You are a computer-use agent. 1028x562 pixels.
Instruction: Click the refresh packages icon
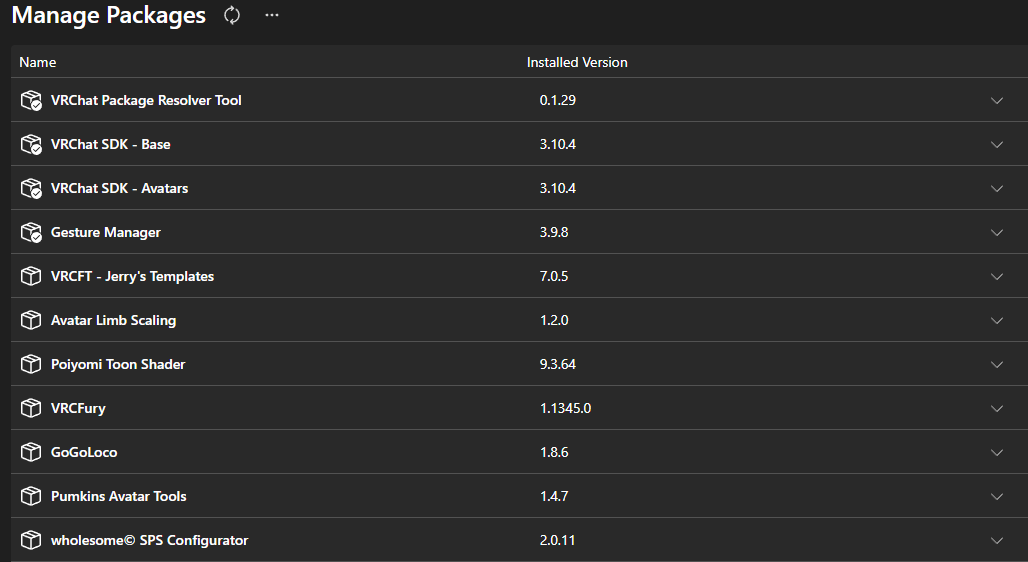coord(232,15)
